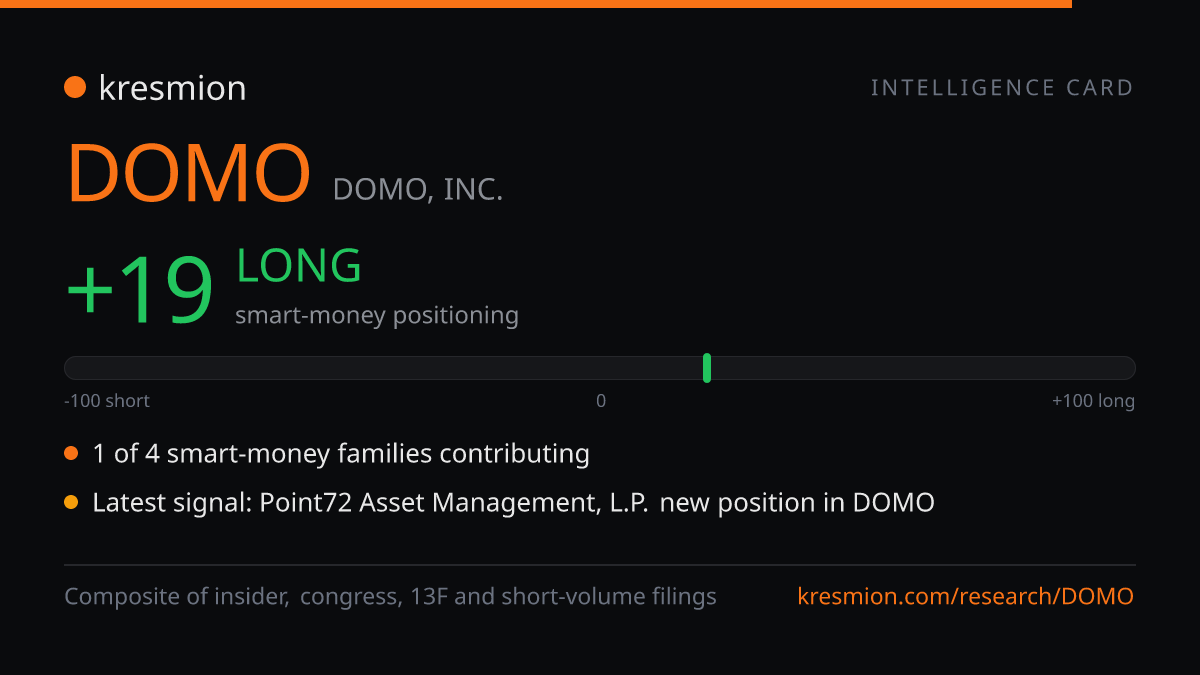Viewport: 1200px width, 675px height.
Task: Click the yellow bullet beside Latest signal
Action: tap(71, 503)
